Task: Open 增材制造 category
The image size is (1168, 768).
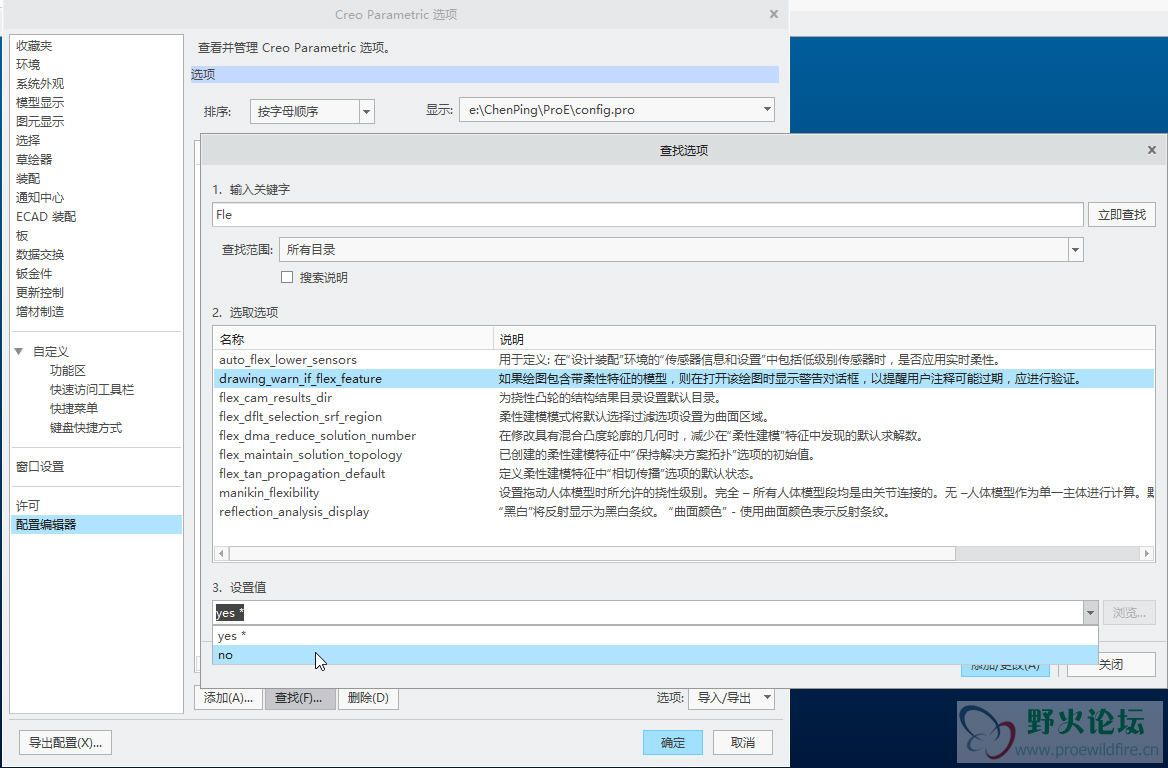Action: [x=40, y=311]
